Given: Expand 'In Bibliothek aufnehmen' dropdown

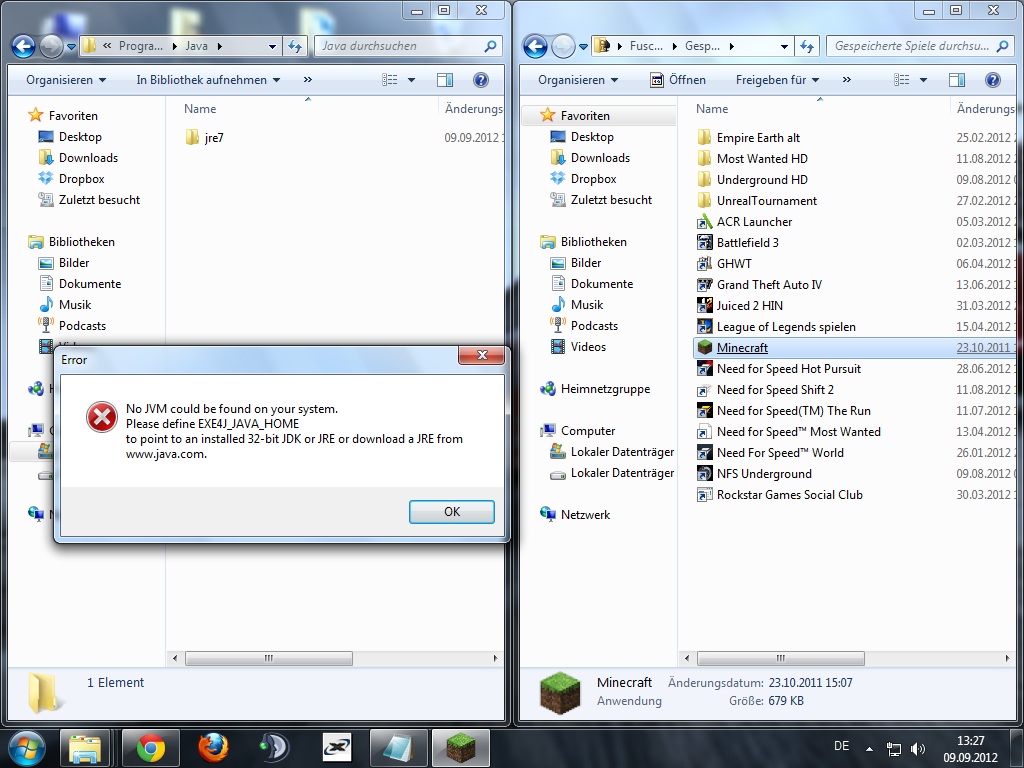Looking at the screenshot, I should pos(208,80).
